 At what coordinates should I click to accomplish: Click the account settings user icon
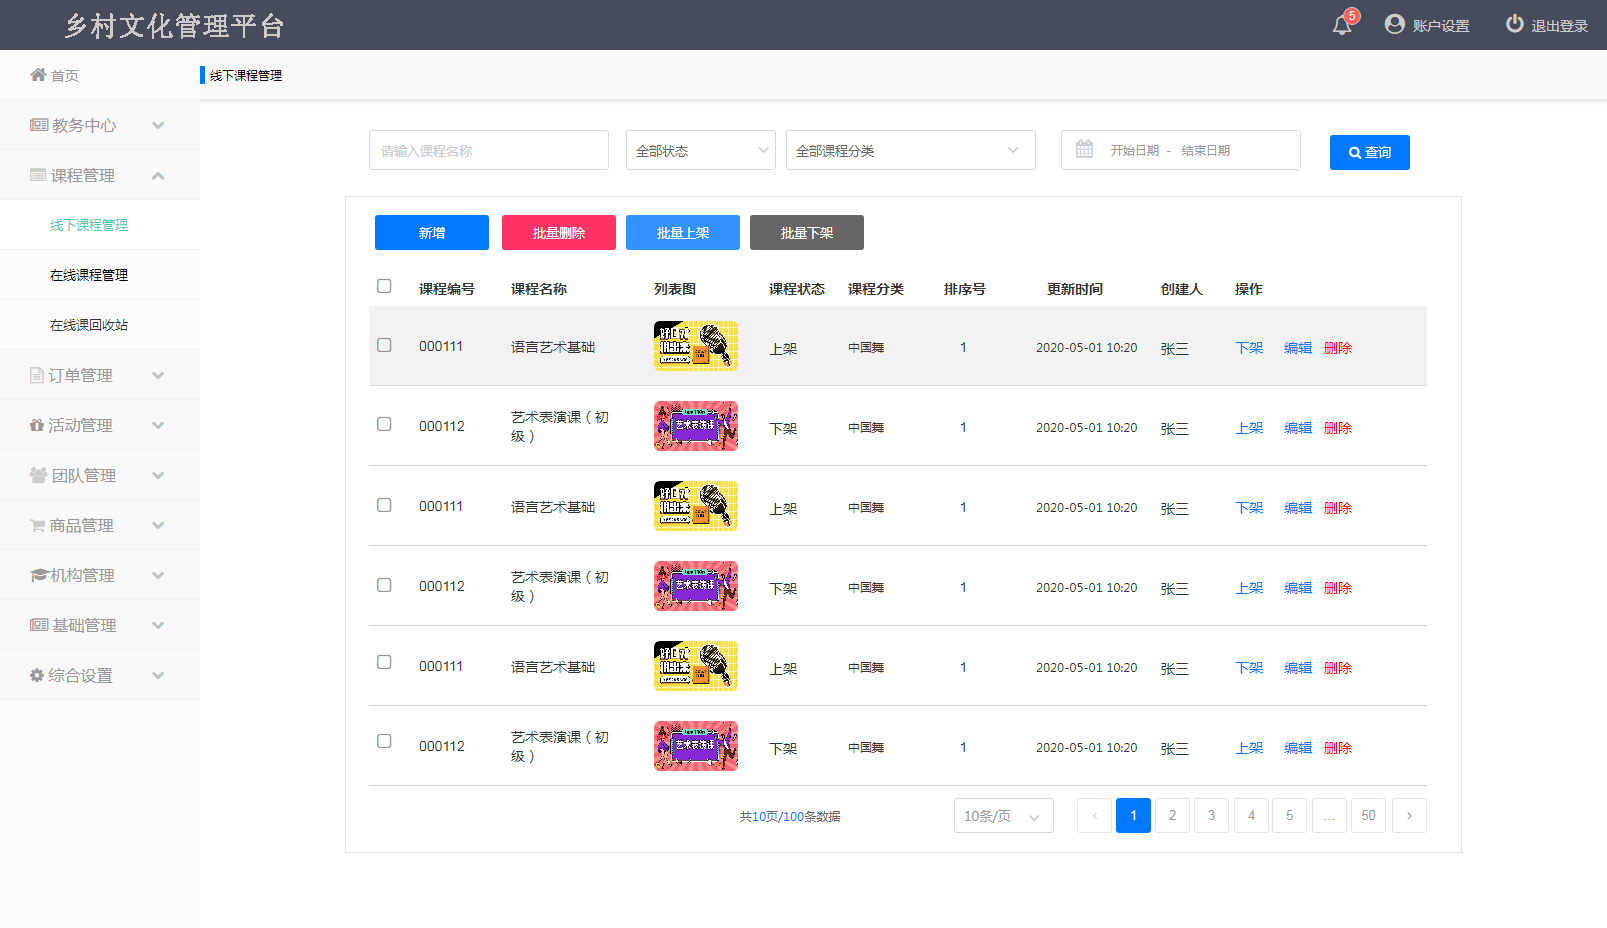coord(1394,24)
